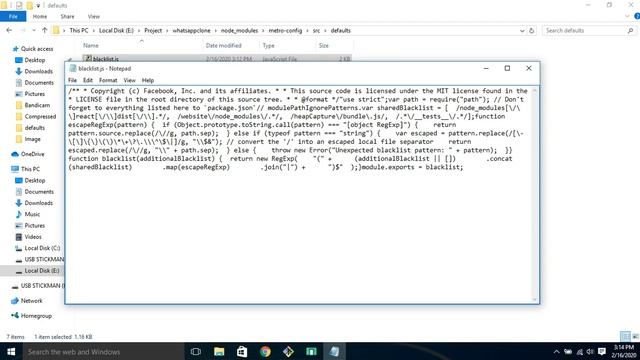Open Desktop under Quick access
The image size is (640, 360).
point(30,60)
